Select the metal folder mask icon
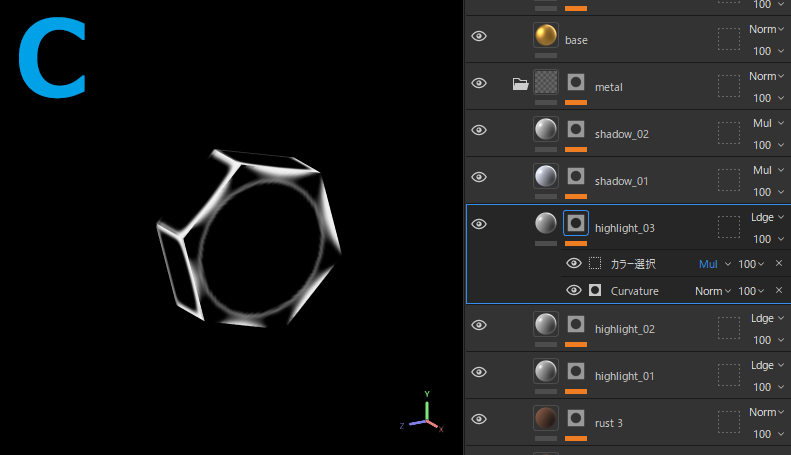 coord(576,82)
